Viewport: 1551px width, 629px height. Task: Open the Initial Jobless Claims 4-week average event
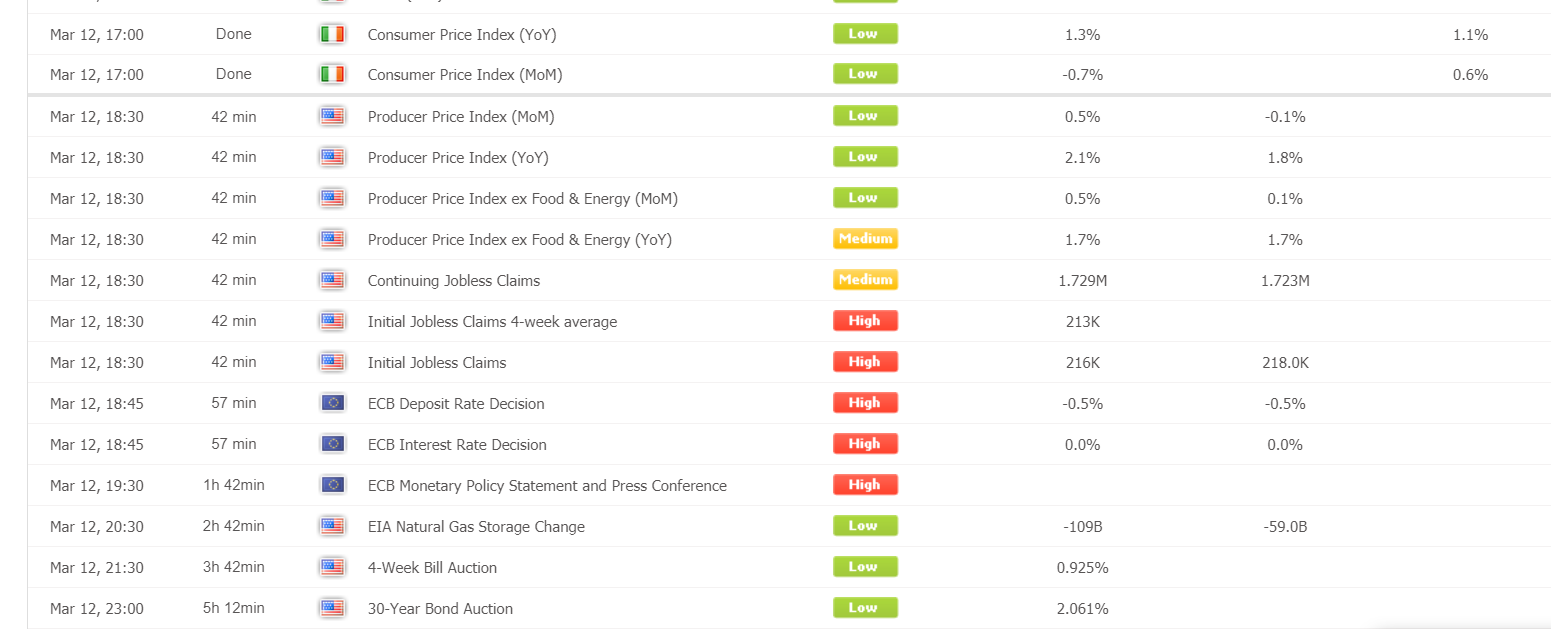point(492,322)
